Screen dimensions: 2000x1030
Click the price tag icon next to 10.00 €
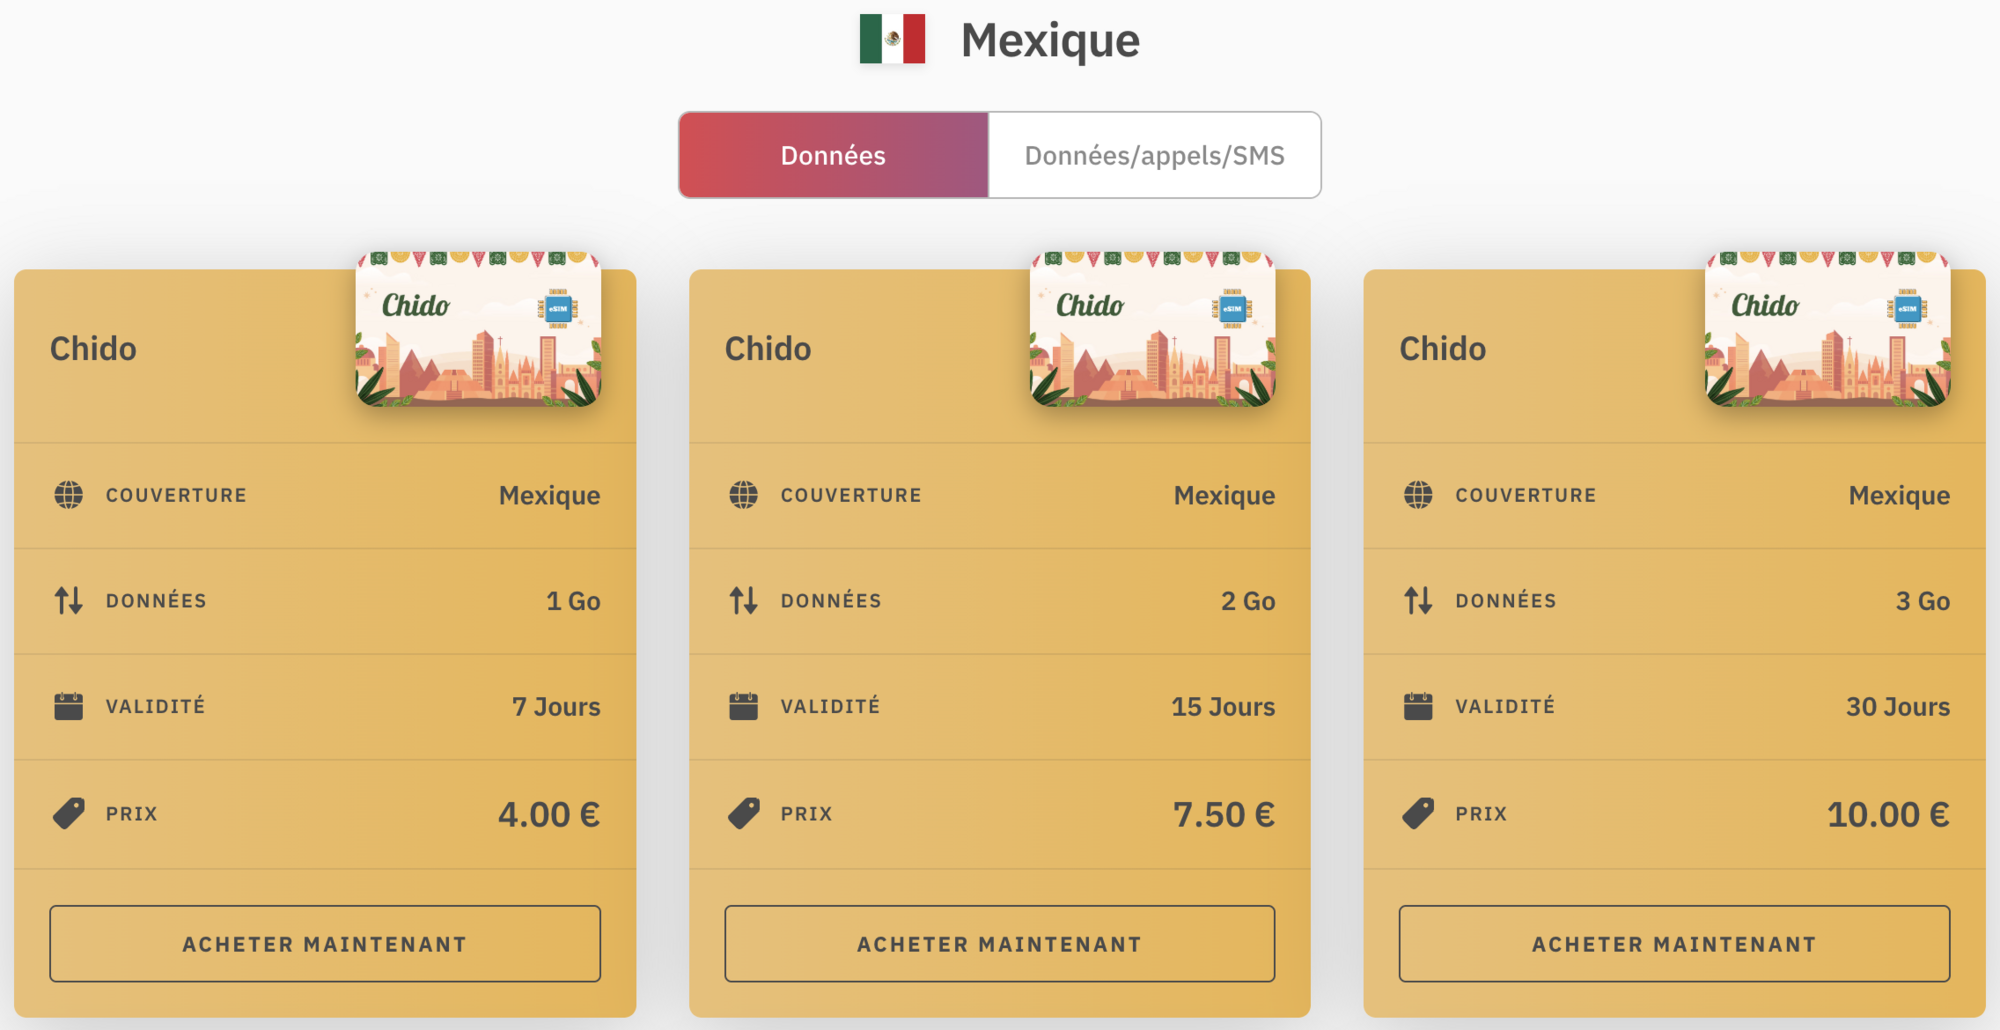click(1417, 812)
